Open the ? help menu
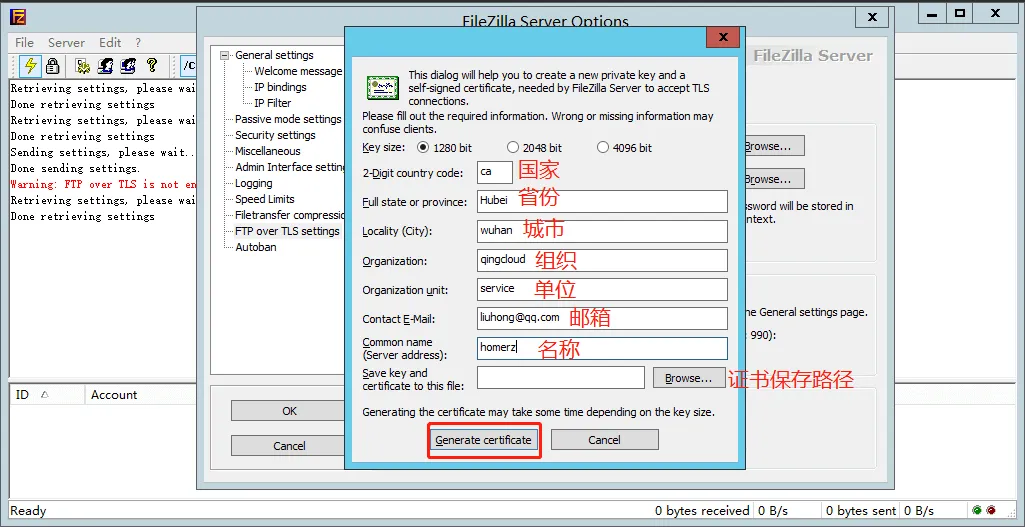This screenshot has width=1025, height=527. [x=138, y=42]
